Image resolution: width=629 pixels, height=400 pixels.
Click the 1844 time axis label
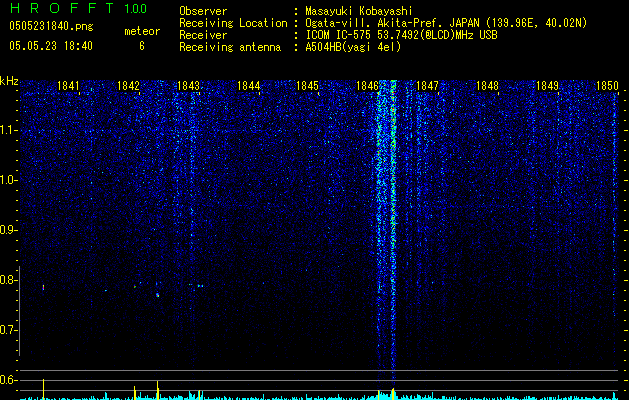pos(248,86)
